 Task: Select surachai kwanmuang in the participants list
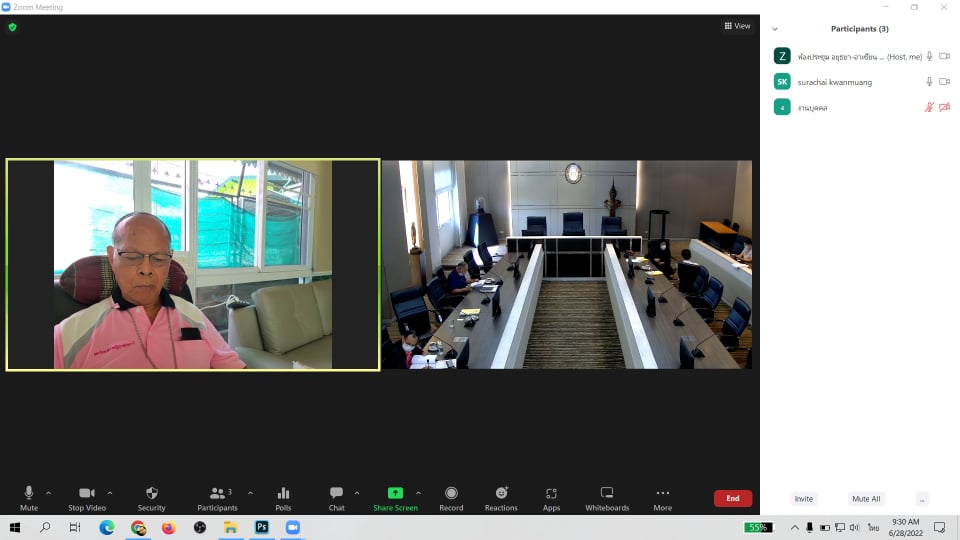[x=834, y=82]
